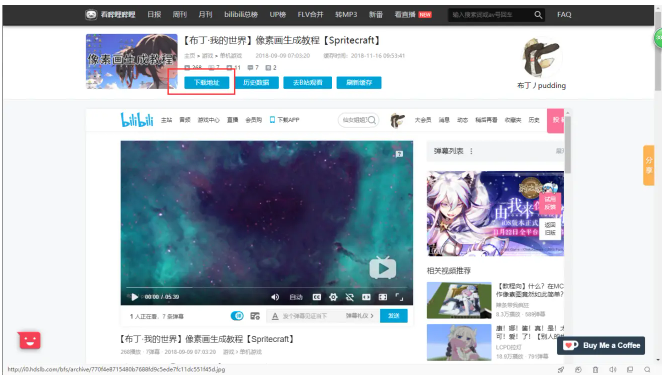Open player settings gear icon
663x378 pixels.
333,297
